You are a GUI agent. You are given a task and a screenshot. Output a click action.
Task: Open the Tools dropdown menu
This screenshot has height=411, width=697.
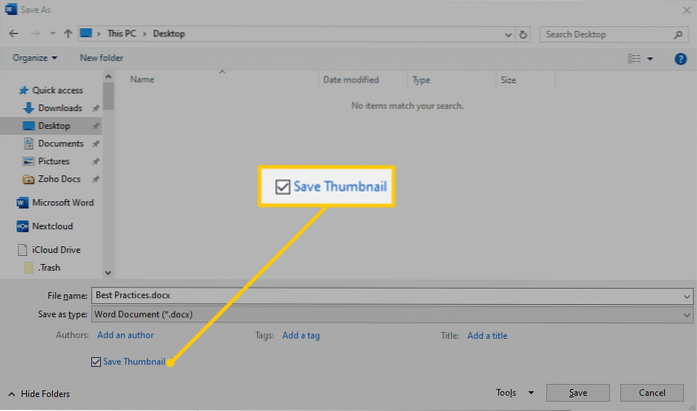pyautogui.click(x=514, y=393)
